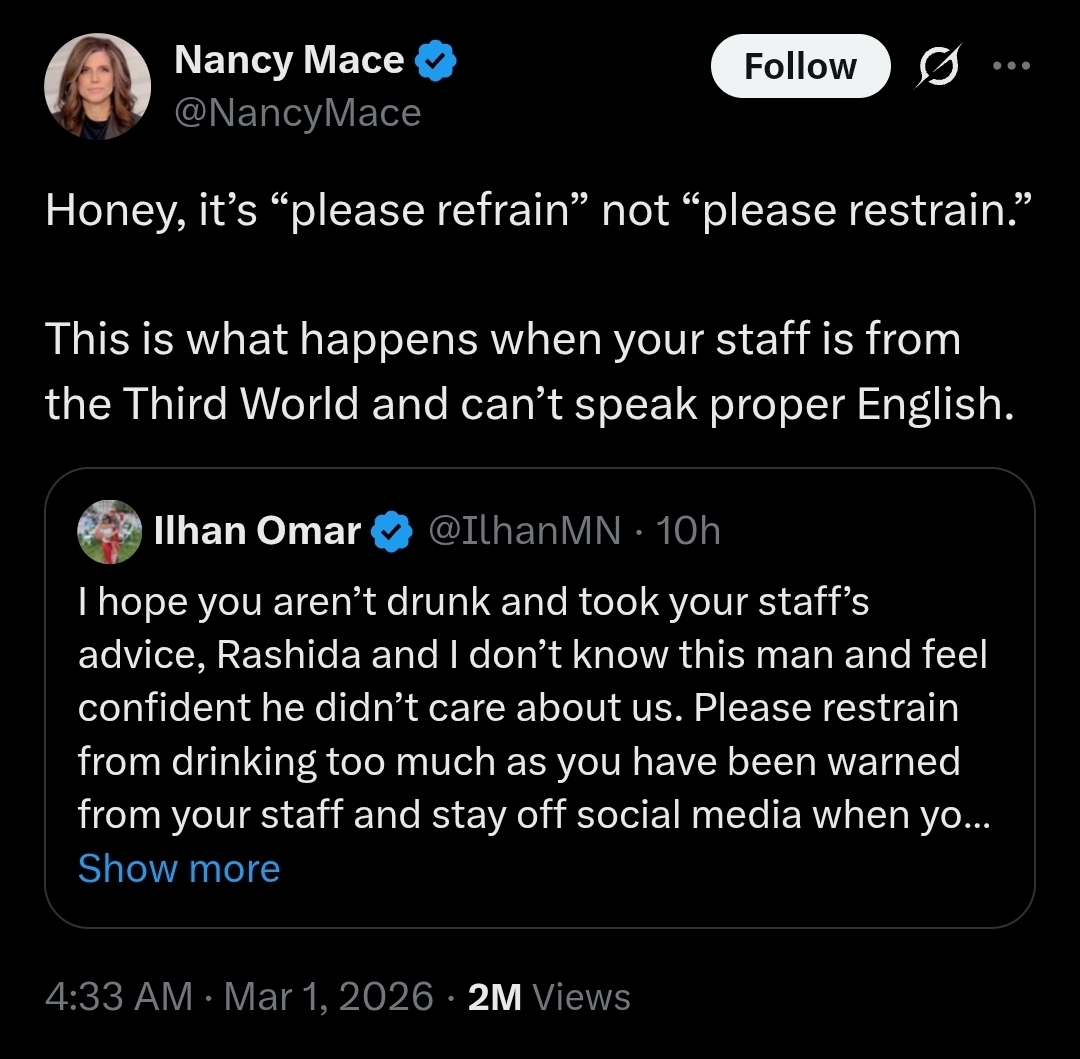This screenshot has width=1080, height=1059.
Task: Follow Nancy Mace's account
Action: [x=799, y=67]
